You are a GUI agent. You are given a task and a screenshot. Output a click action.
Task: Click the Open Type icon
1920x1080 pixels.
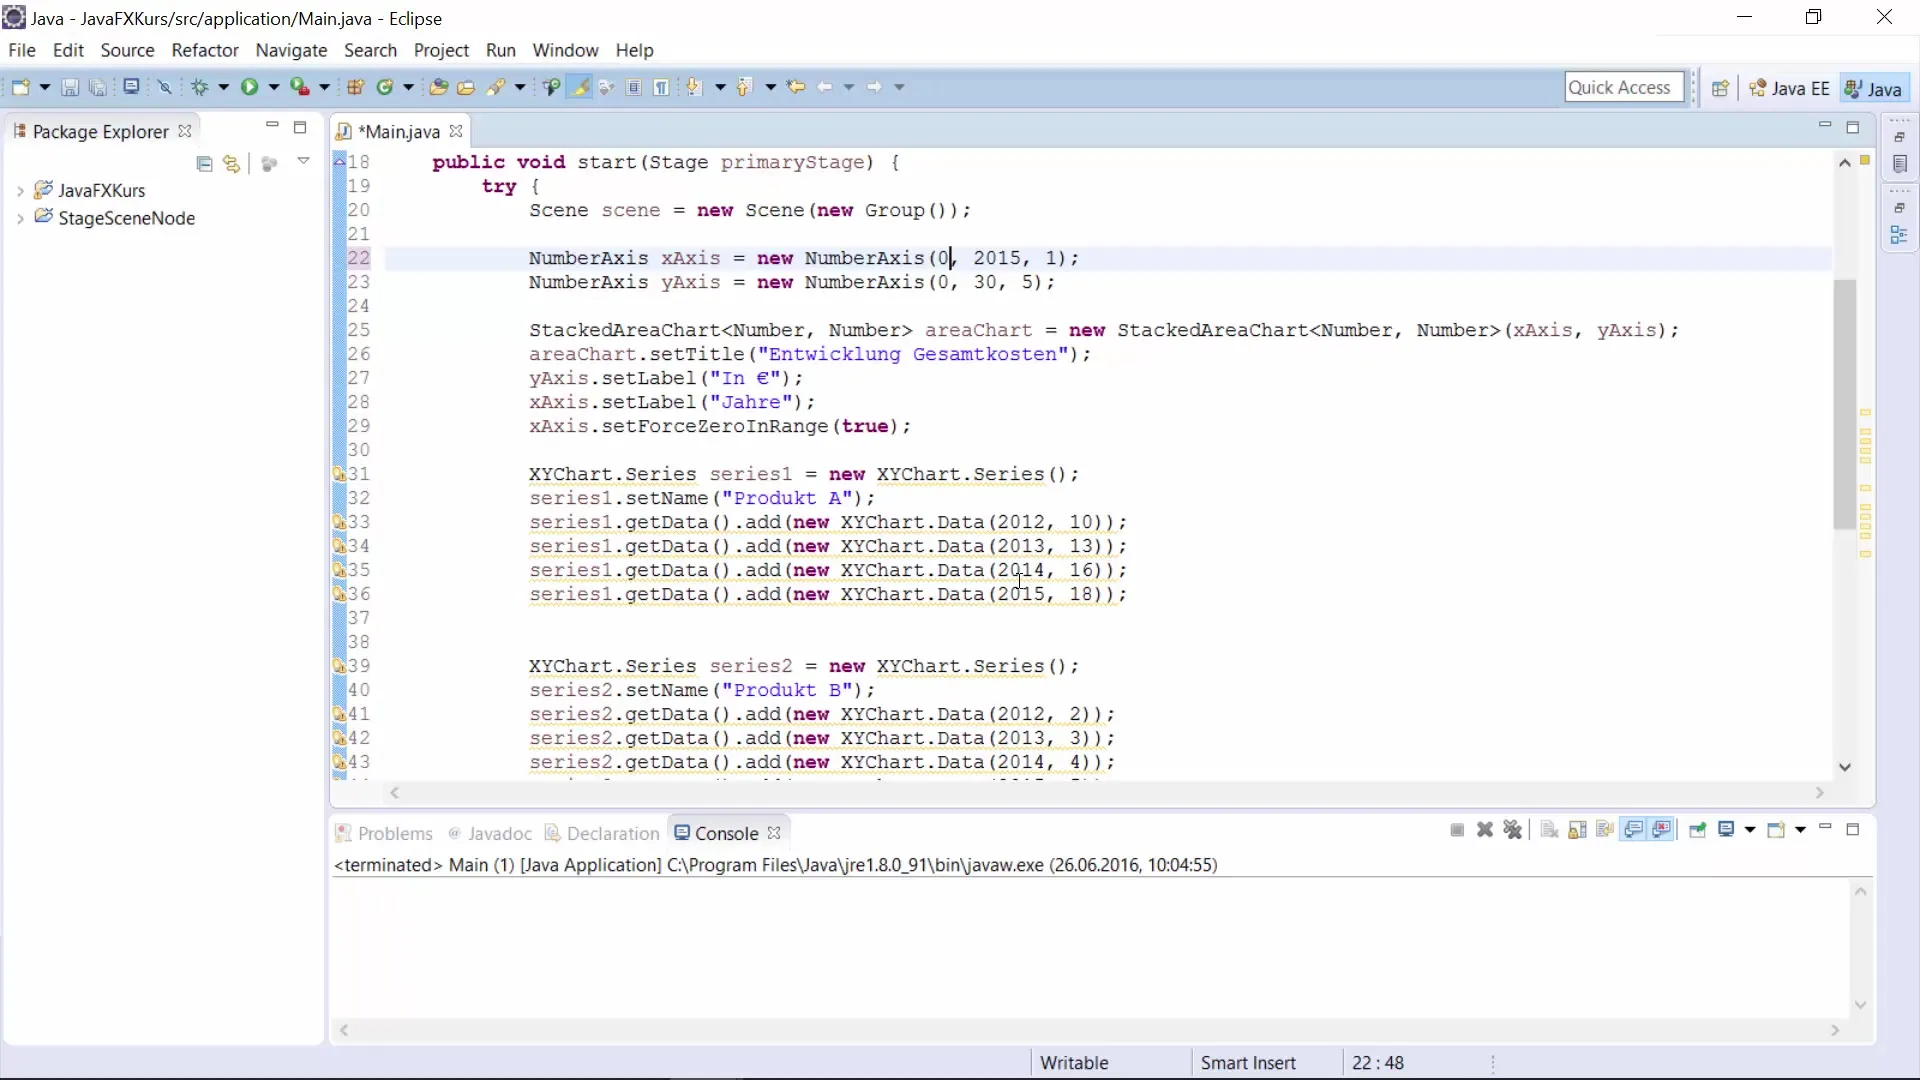point(438,88)
